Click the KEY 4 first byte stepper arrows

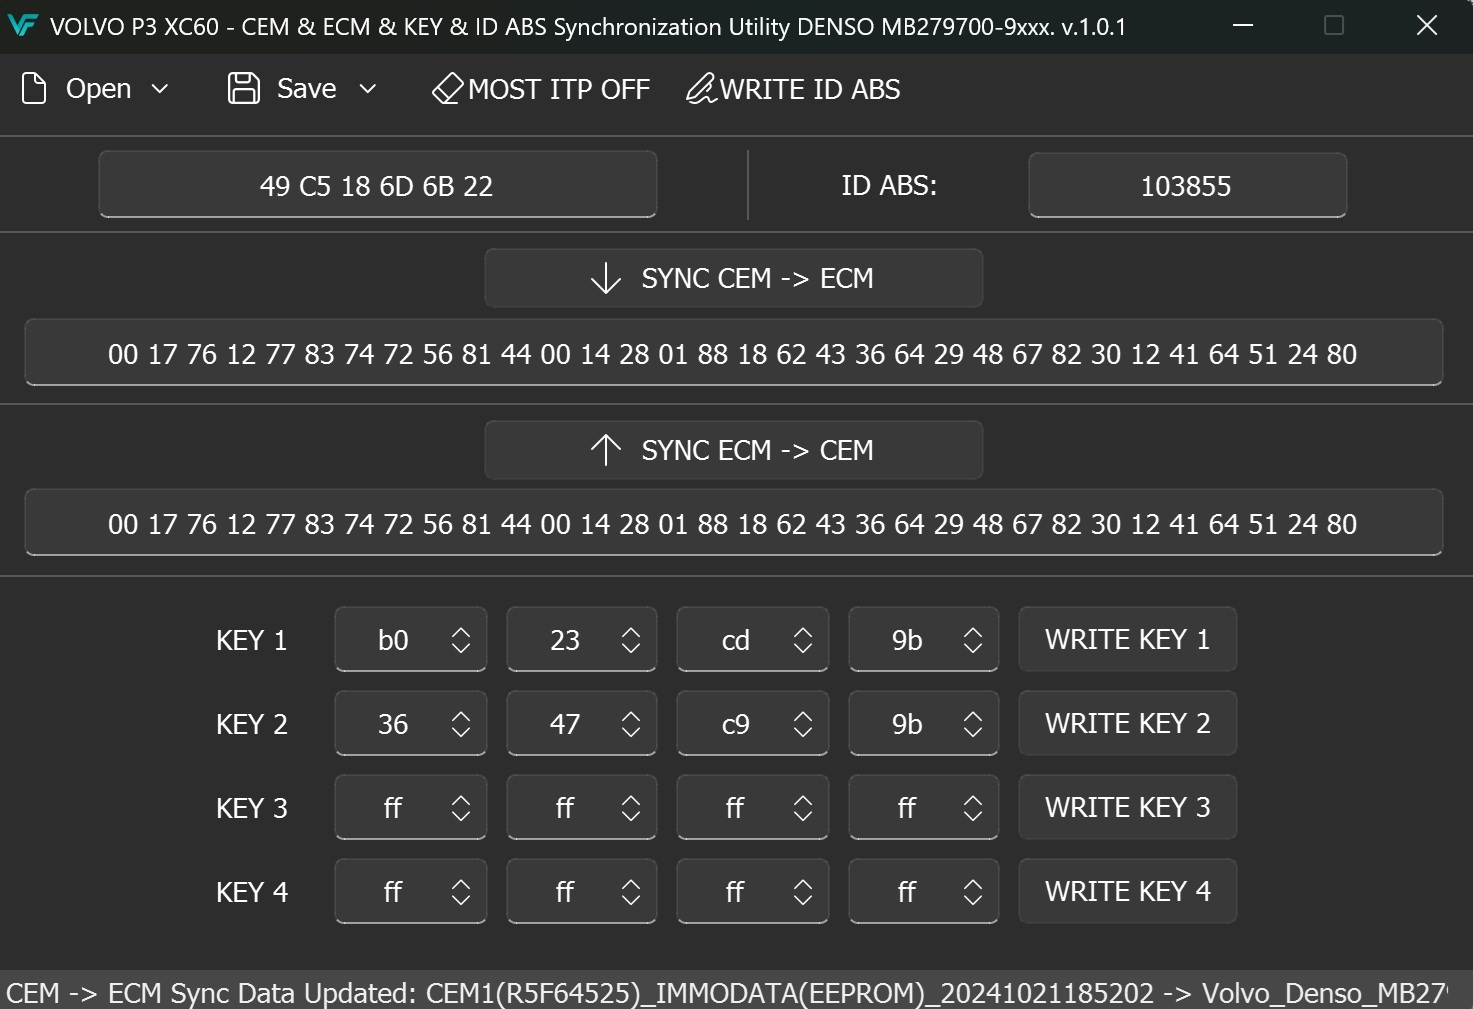click(x=461, y=892)
